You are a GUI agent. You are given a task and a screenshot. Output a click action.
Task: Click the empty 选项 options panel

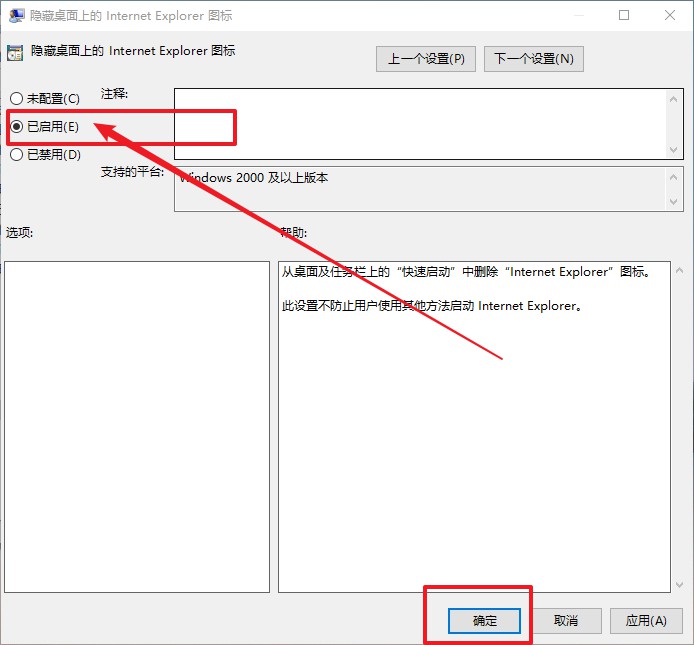click(x=137, y=427)
